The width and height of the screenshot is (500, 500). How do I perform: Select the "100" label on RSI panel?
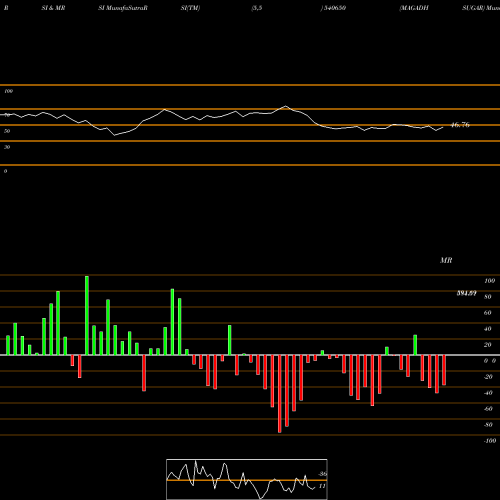8,91
